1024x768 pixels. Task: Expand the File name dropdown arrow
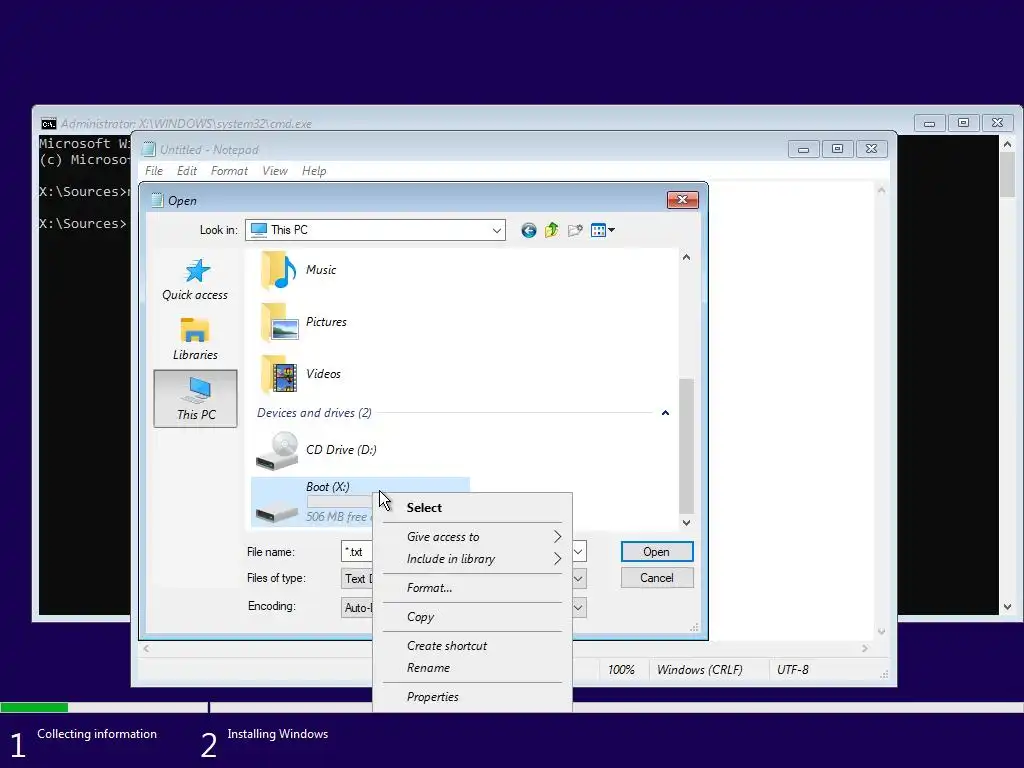579,551
